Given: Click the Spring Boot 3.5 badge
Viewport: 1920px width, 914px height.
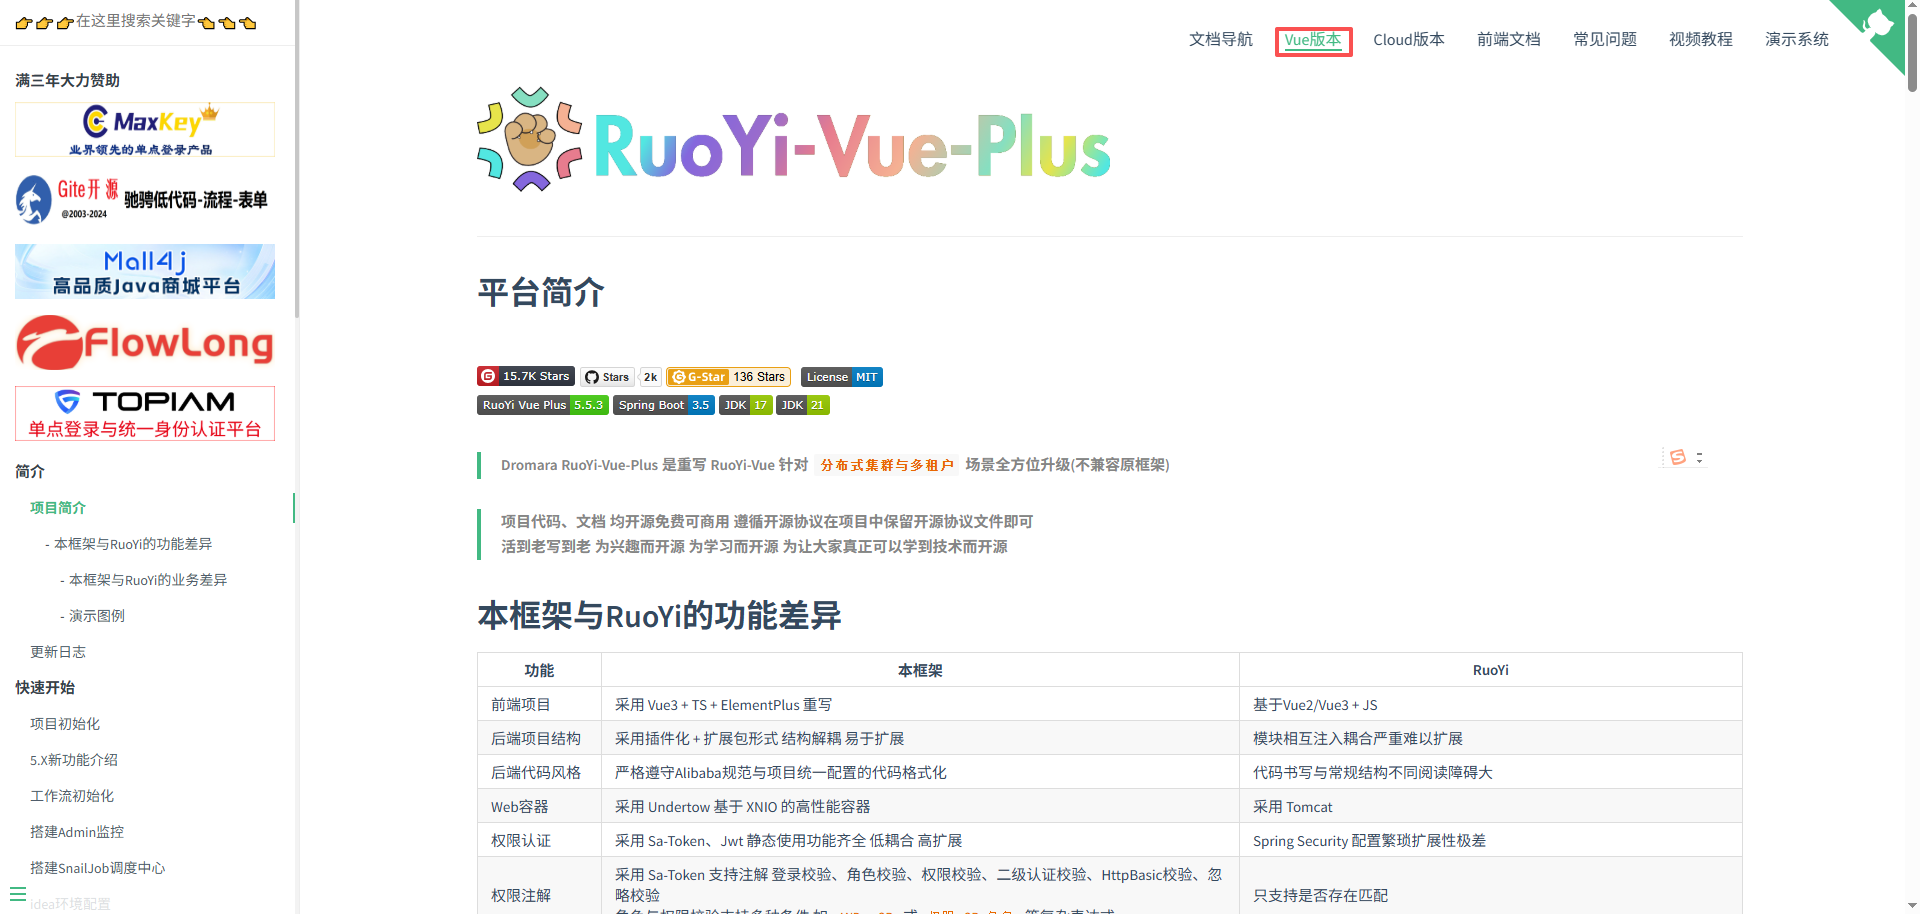Looking at the screenshot, I should (664, 405).
